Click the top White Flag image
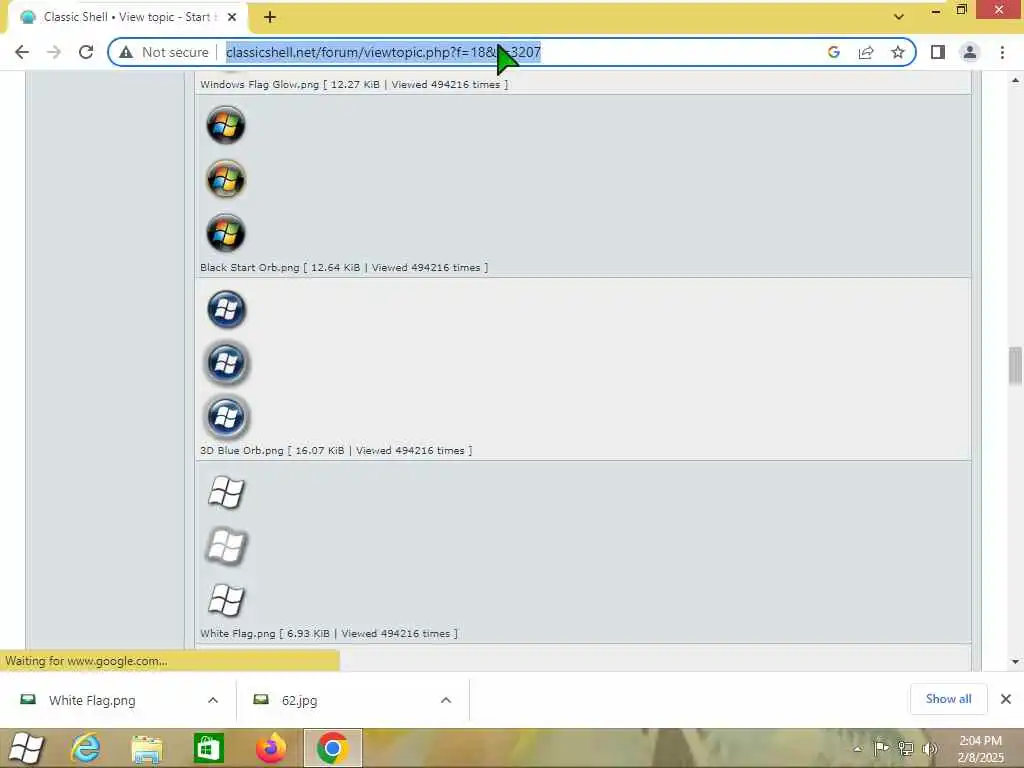This screenshot has height=768, width=1024. pyautogui.click(x=227, y=492)
